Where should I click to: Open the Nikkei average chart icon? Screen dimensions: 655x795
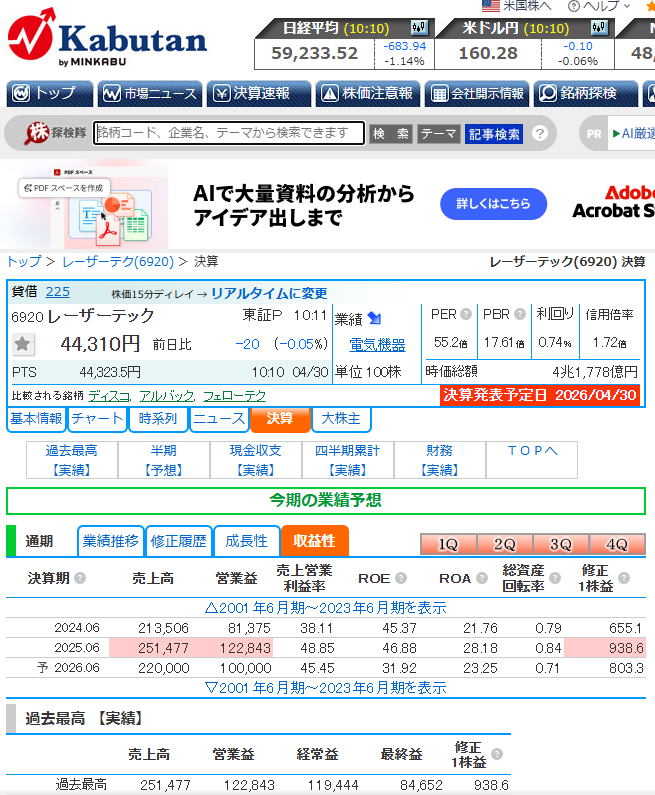click(x=419, y=28)
